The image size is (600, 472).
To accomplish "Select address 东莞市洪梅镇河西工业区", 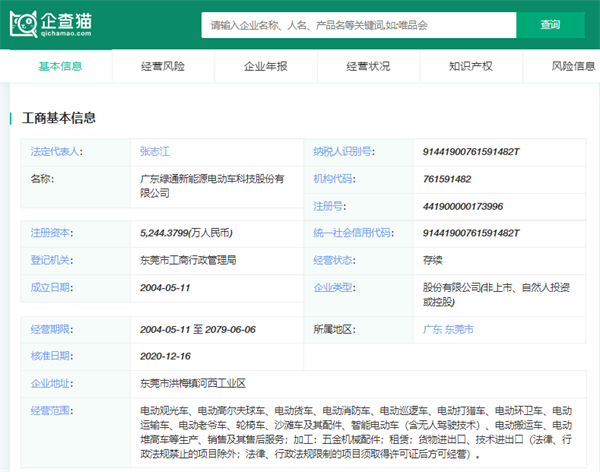I will click(x=193, y=384).
